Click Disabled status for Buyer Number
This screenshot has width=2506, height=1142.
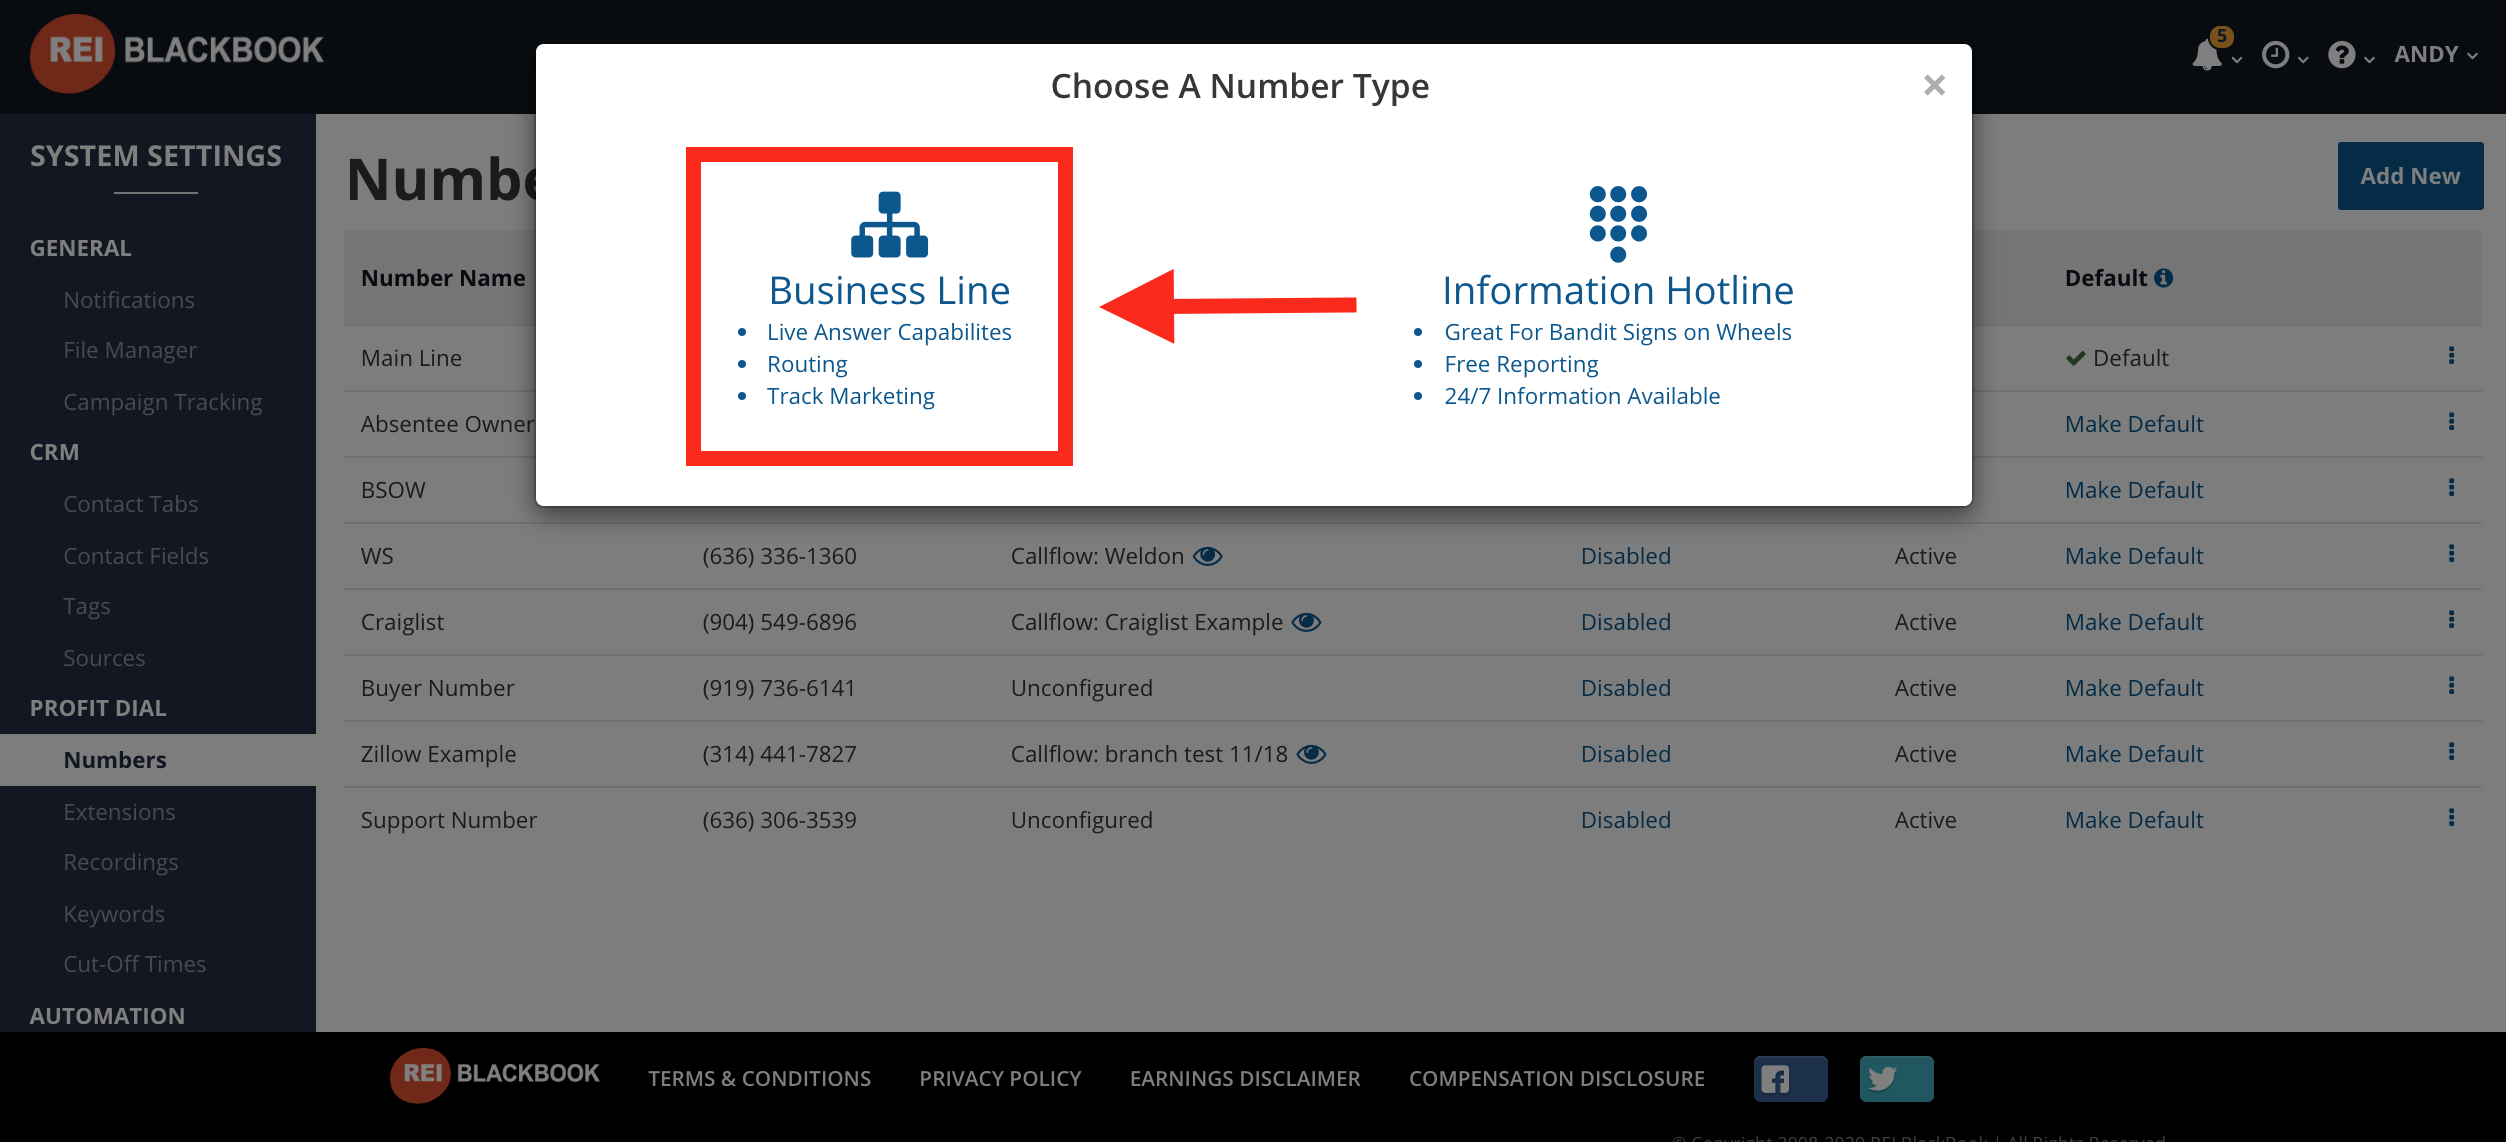(x=1625, y=688)
